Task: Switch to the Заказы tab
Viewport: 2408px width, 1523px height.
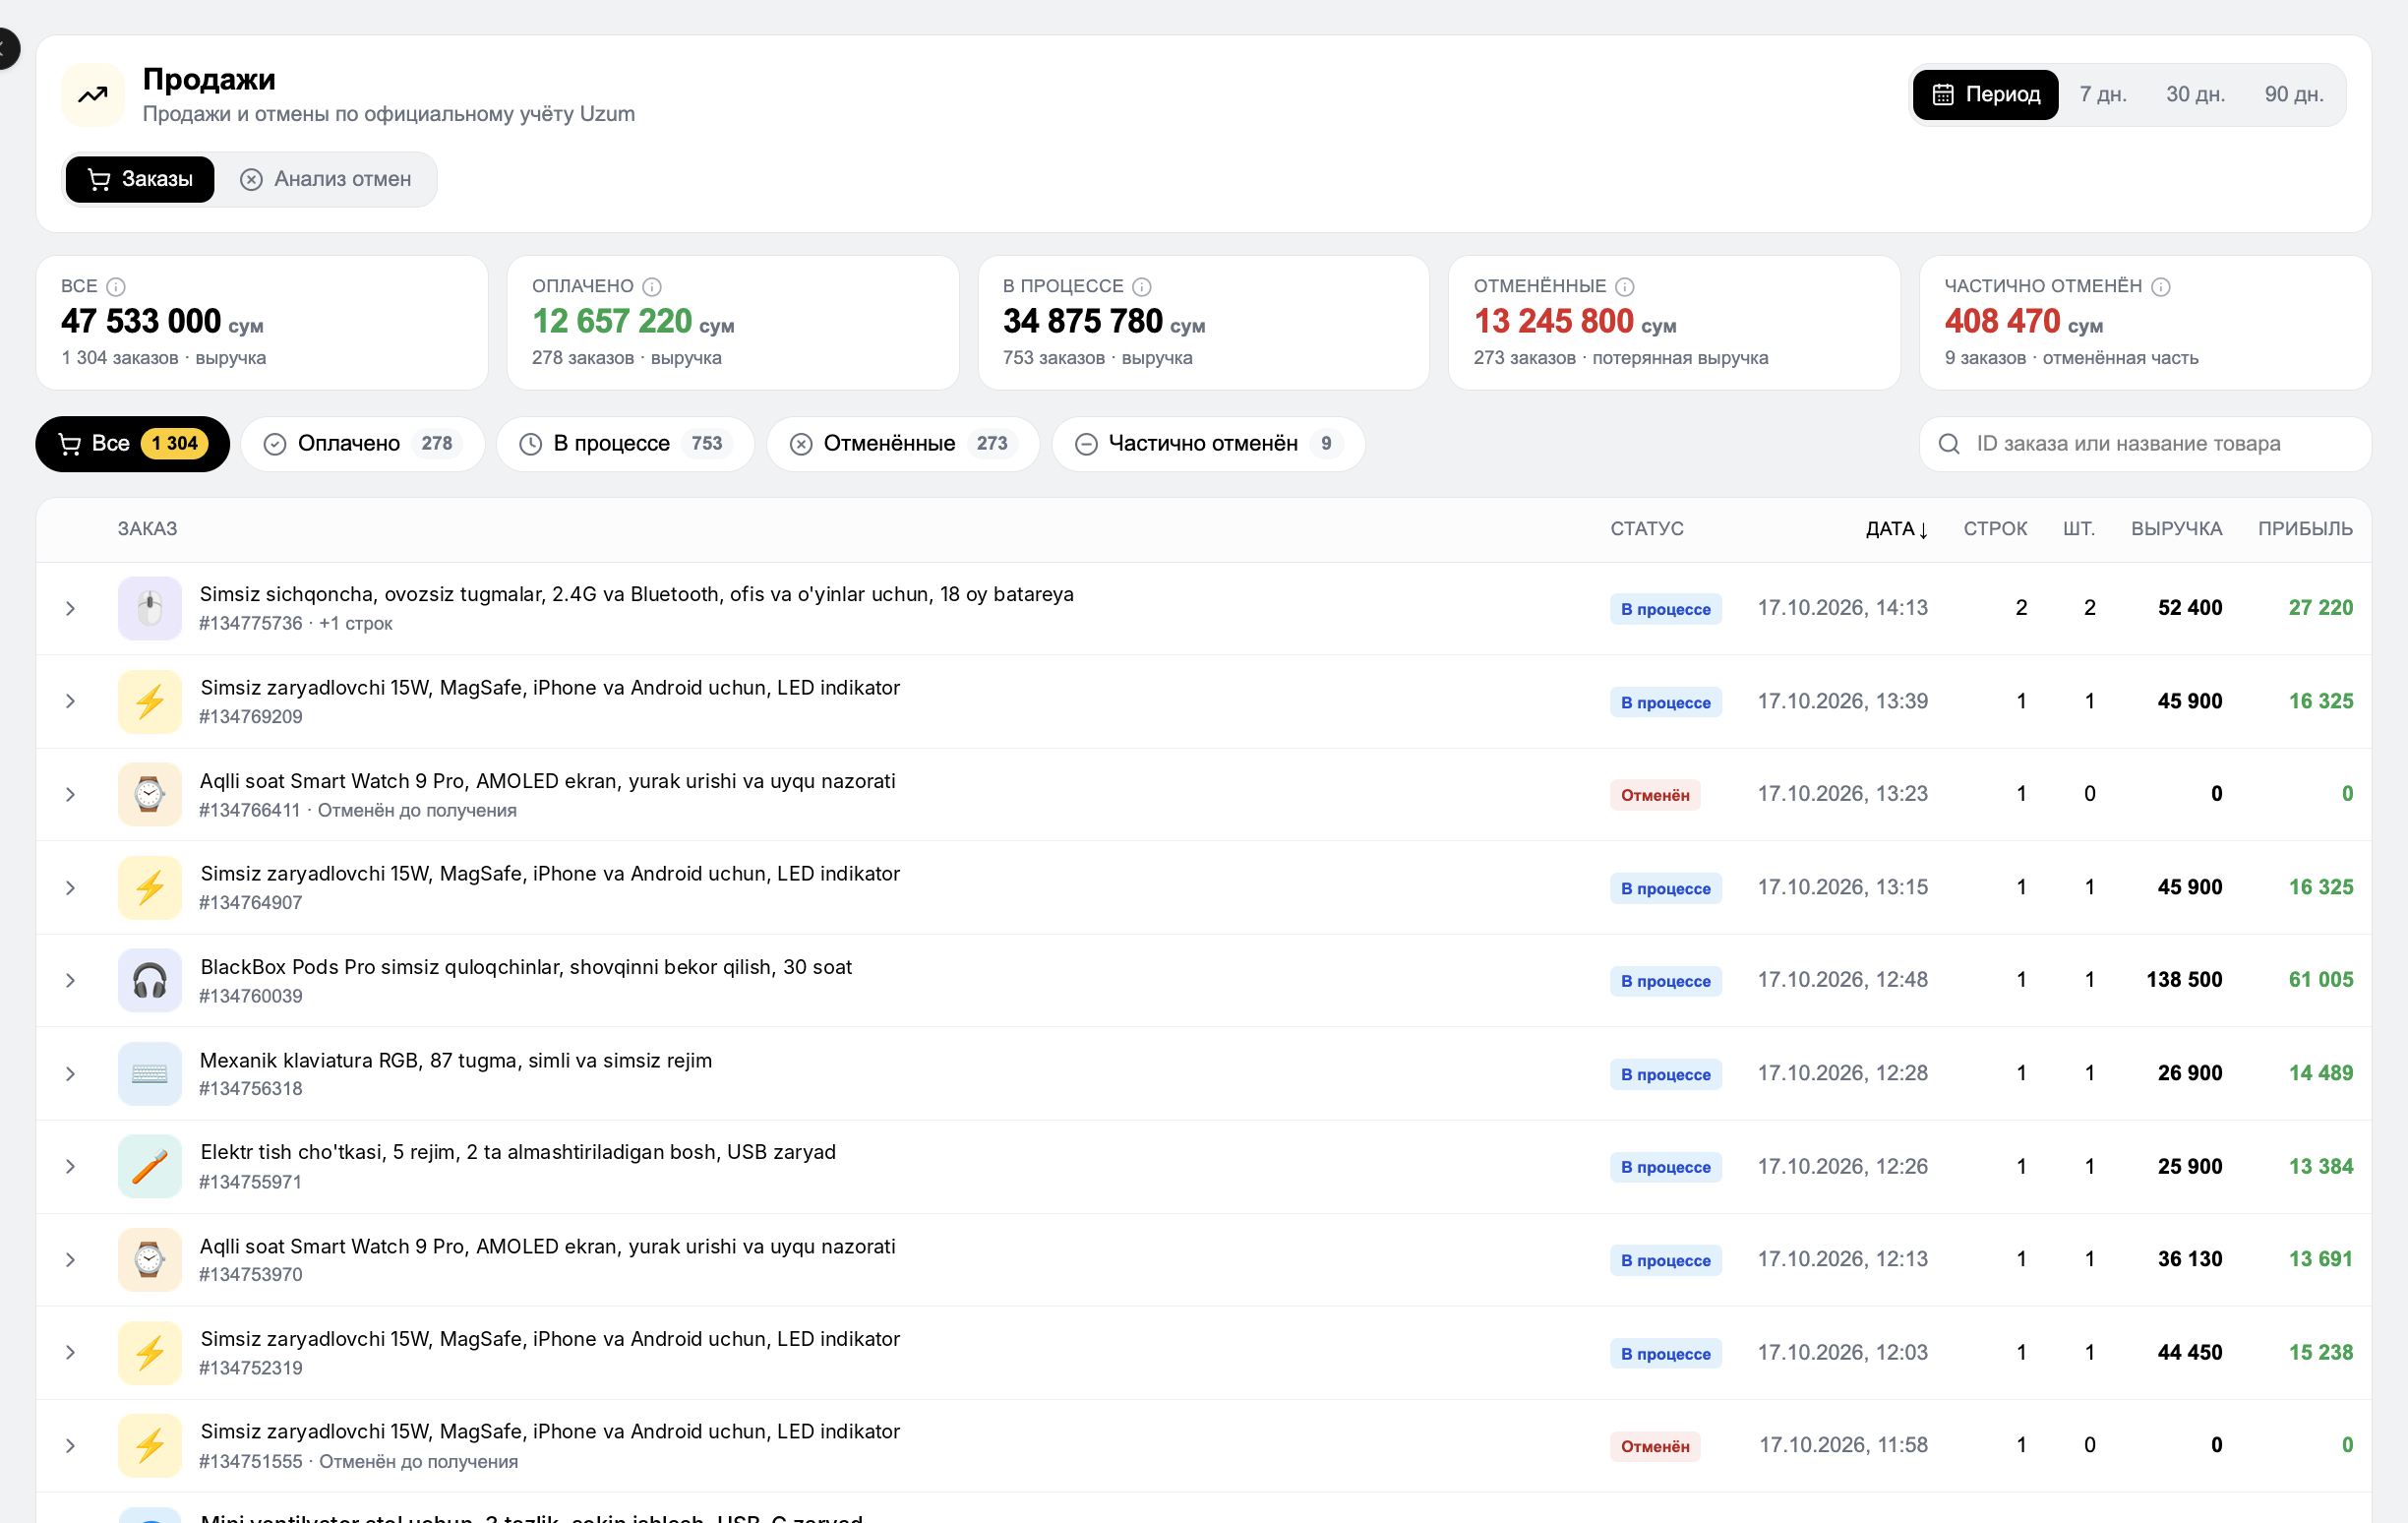Action: 140,179
